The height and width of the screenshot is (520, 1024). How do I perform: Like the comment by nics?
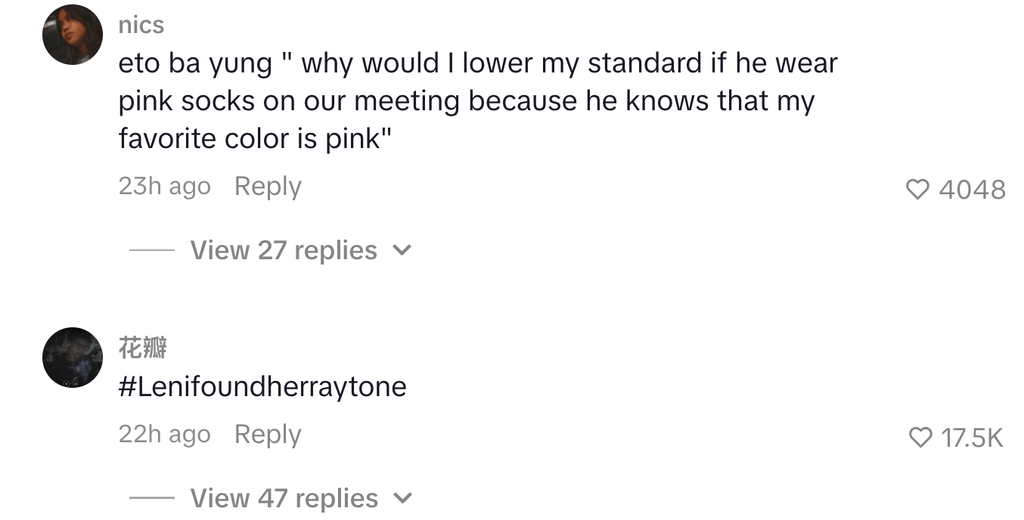917,189
